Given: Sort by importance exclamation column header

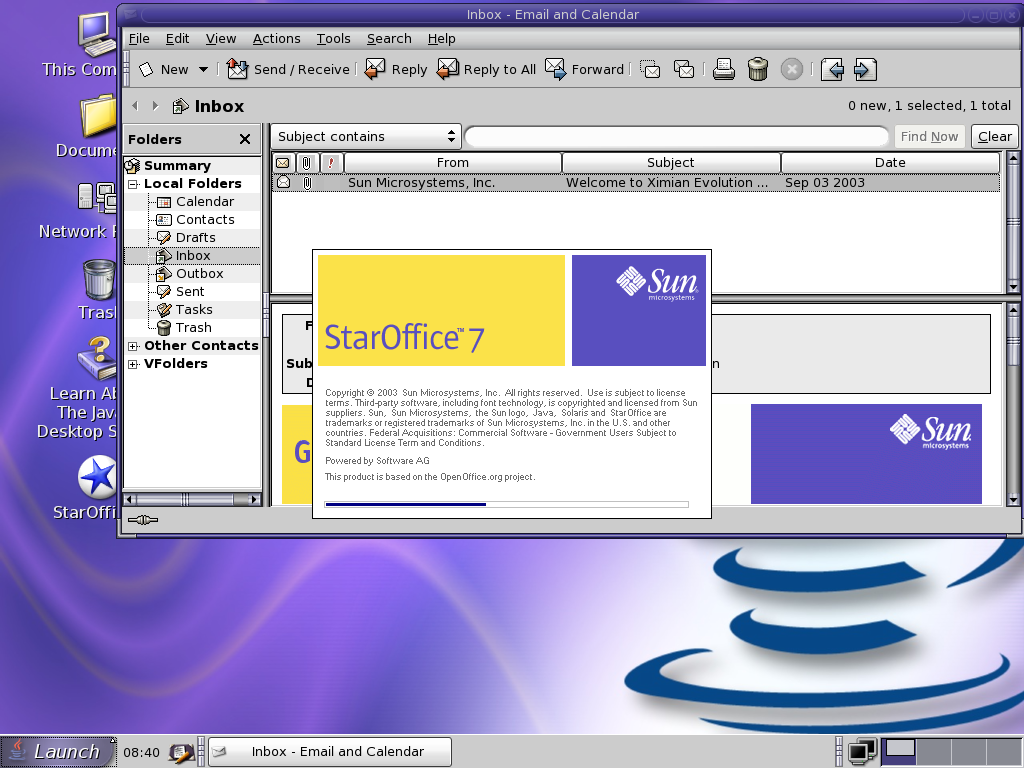Looking at the screenshot, I should click(x=331, y=163).
